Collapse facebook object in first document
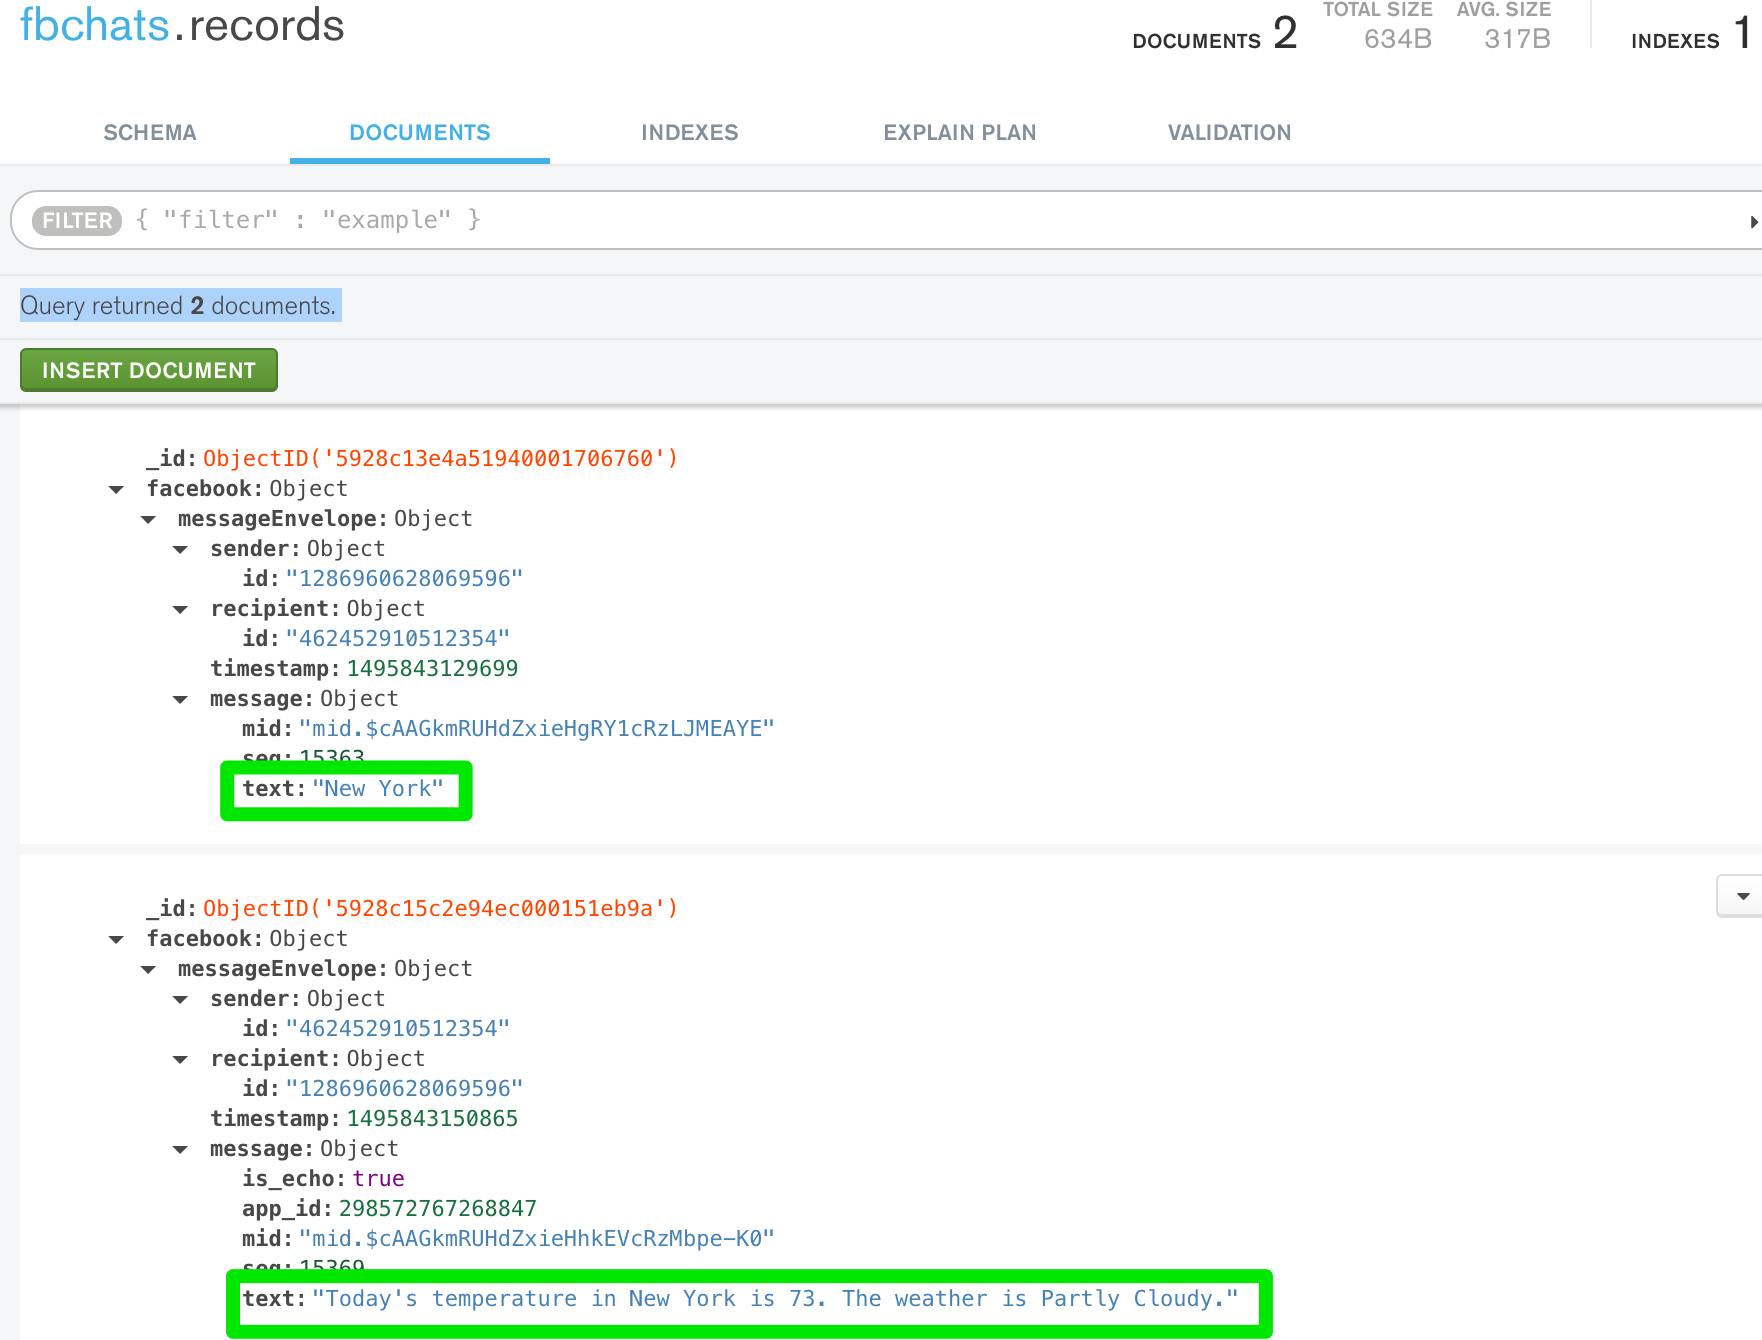The width and height of the screenshot is (1762, 1340). point(116,489)
